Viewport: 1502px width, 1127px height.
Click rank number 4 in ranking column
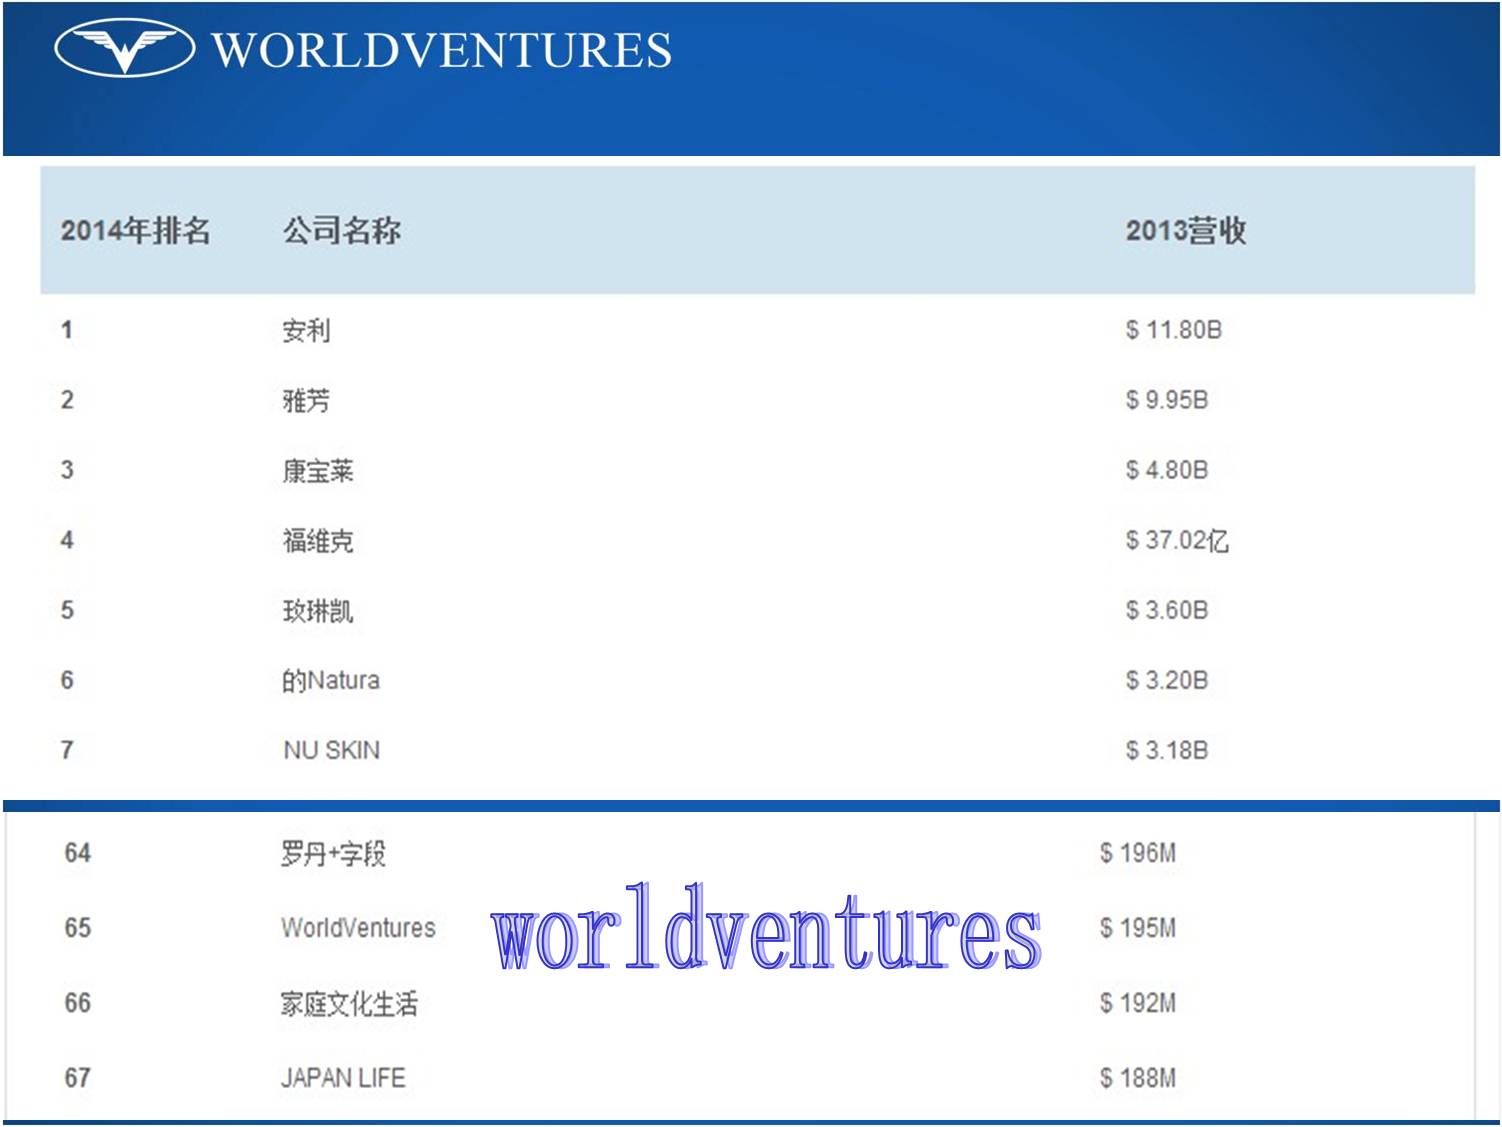tap(67, 540)
